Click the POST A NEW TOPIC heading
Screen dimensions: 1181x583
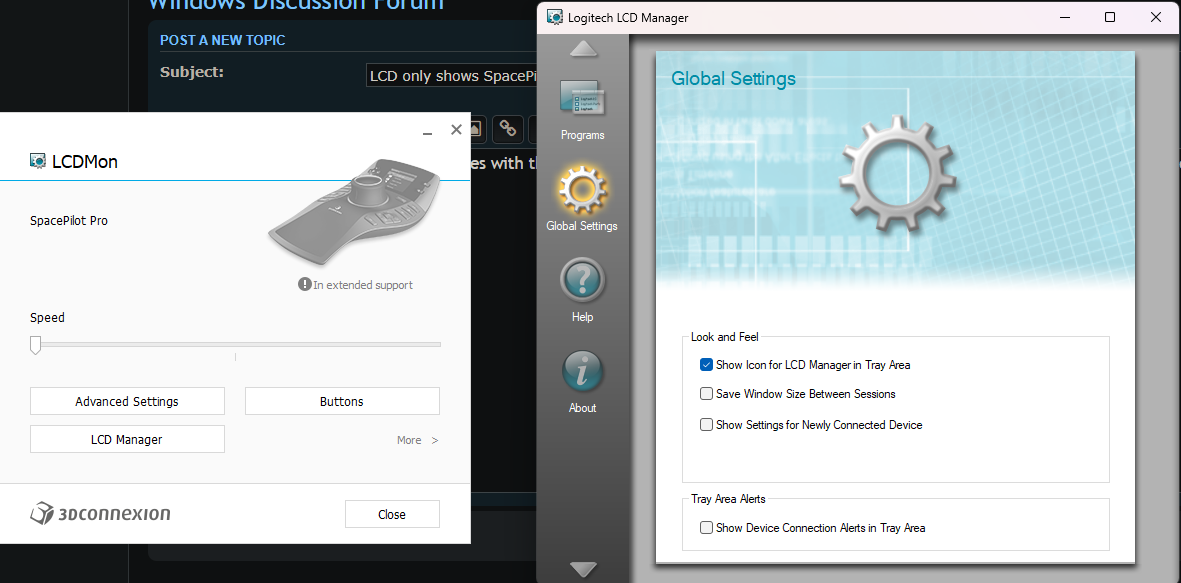(x=223, y=40)
